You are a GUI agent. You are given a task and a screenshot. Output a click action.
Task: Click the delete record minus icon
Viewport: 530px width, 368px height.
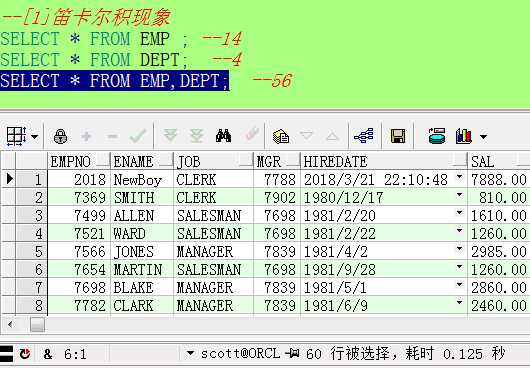[112, 137]
